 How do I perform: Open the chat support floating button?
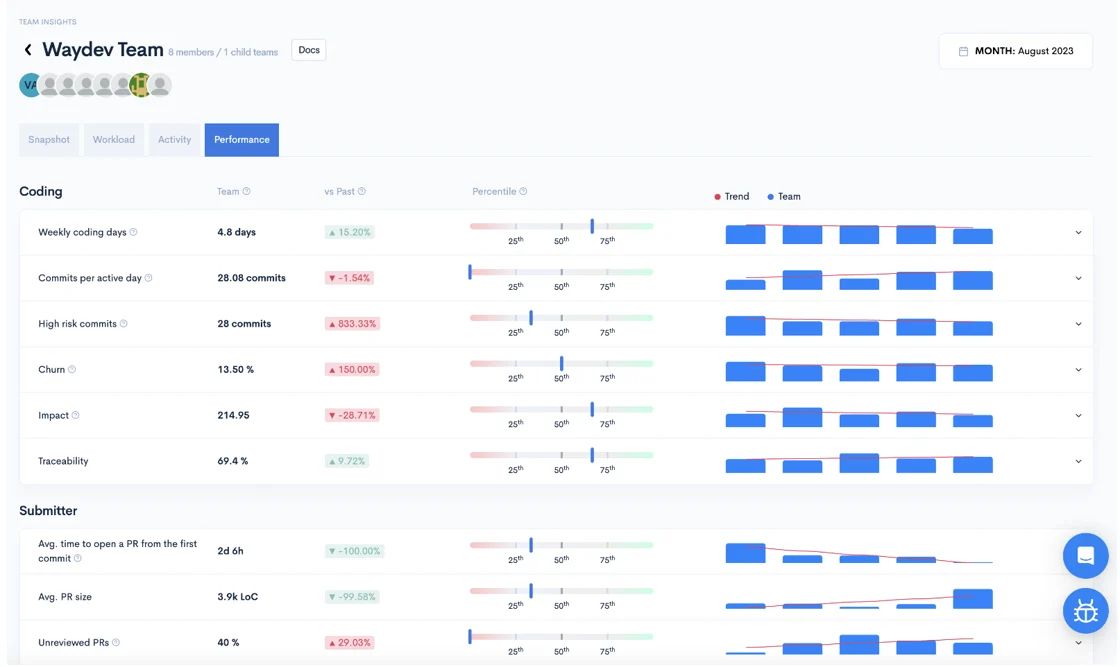click(1085, 556)
